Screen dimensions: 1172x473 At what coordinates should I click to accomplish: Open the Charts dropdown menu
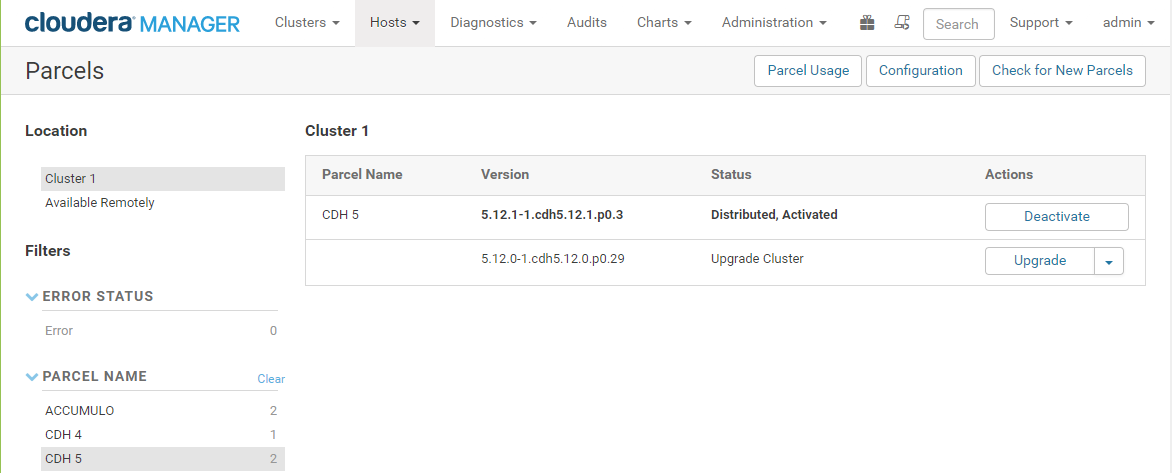(x=664, y=23)
